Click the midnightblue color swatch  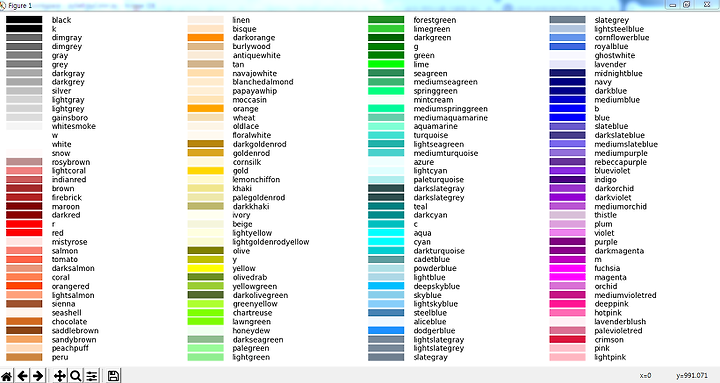pos(567,73)
